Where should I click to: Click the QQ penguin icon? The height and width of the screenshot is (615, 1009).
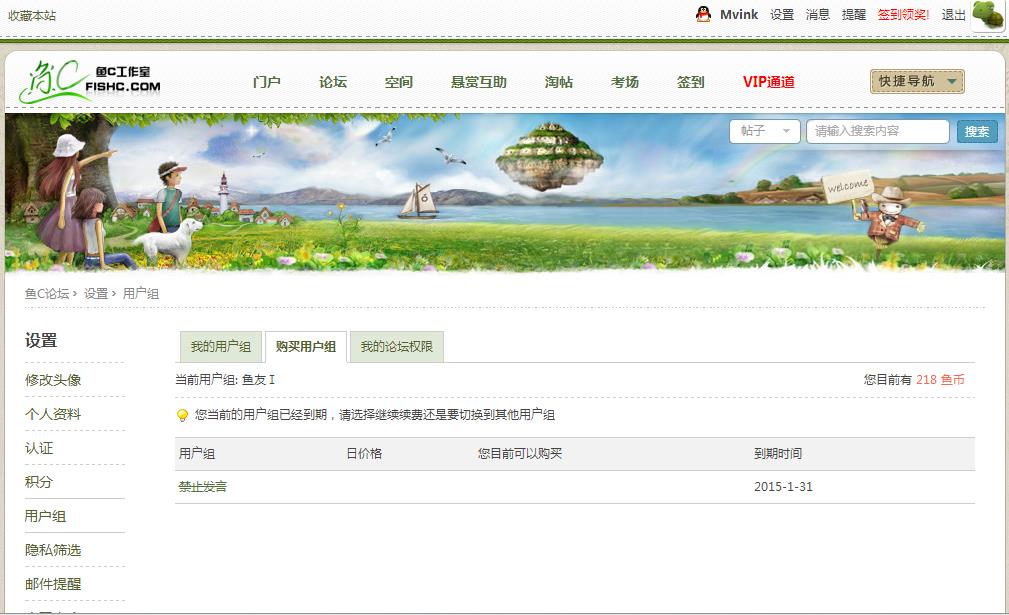[703, 14]
